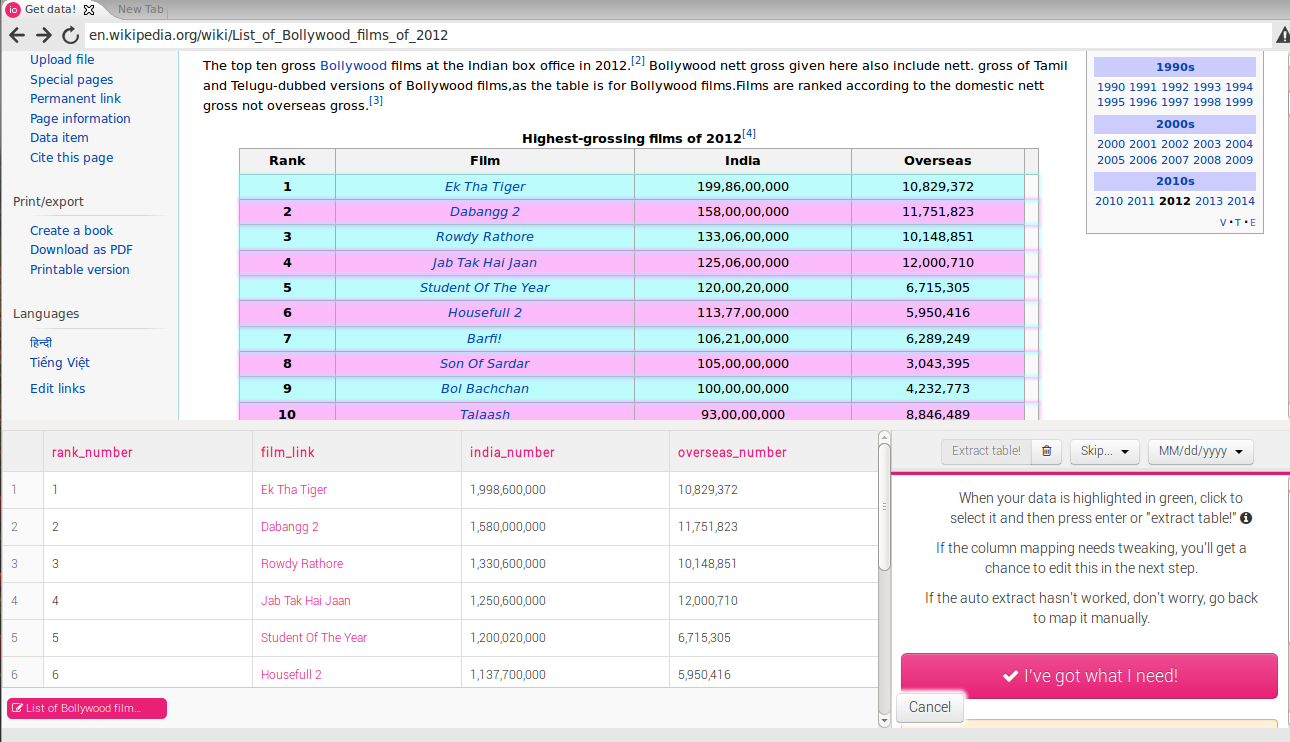Click citation [4] next to table title

point(749,134)
